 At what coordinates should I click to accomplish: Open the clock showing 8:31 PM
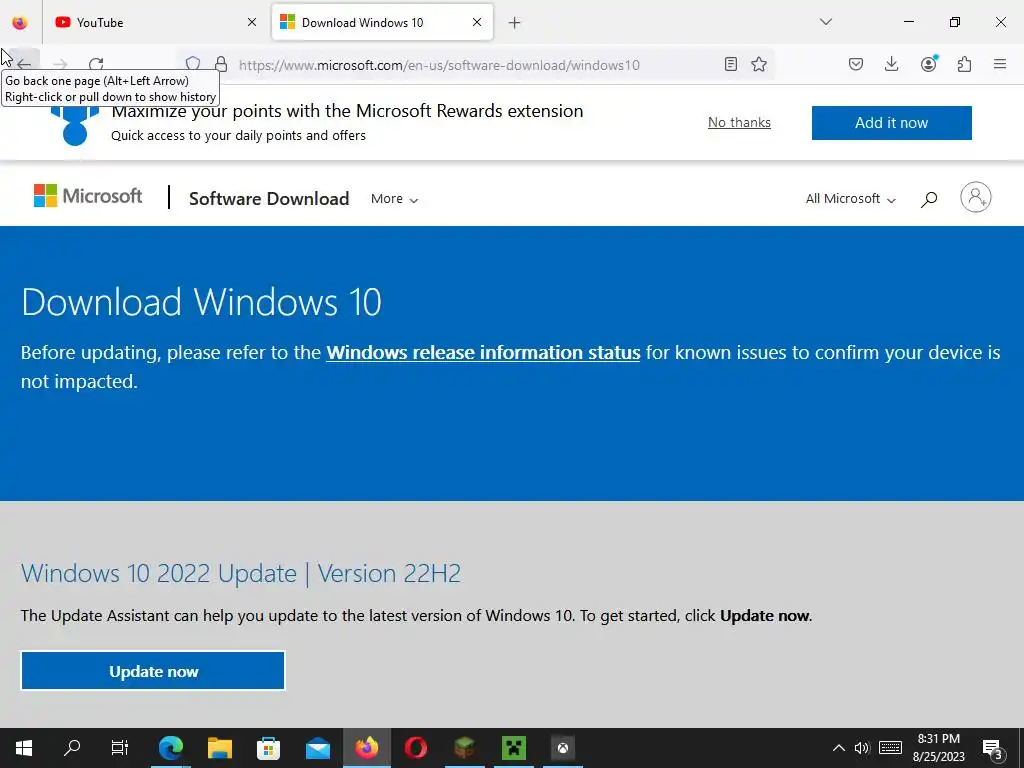938,748
